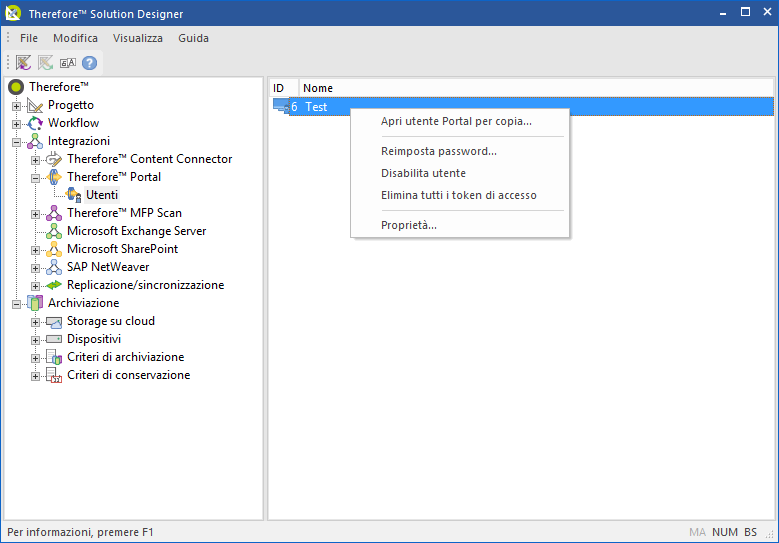Click the Microsoft SharePoint icon
Image resolution: width=779 pixels, height=543 pixels.
[x=54, y=249]
